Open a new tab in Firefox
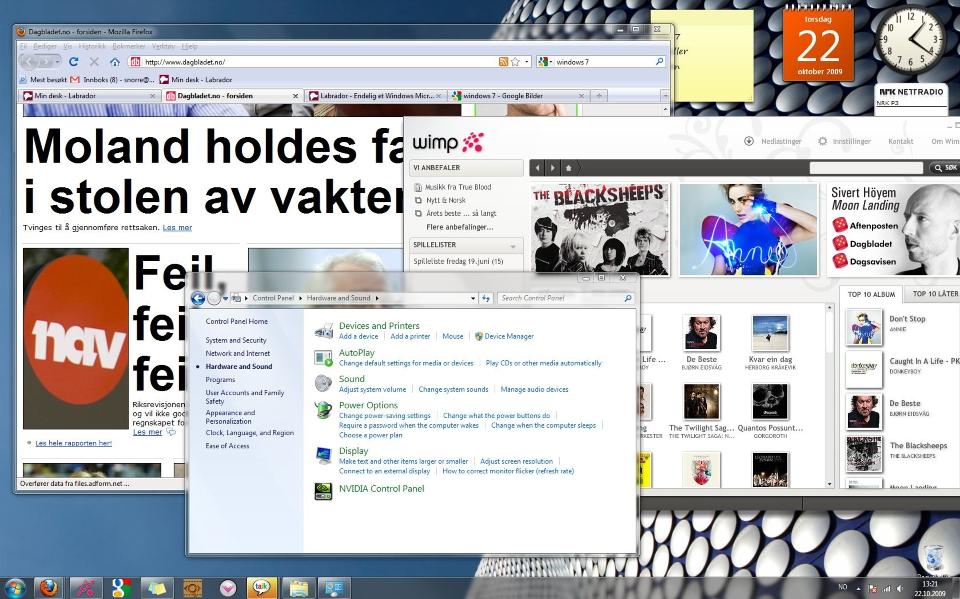 click(599, 96)
